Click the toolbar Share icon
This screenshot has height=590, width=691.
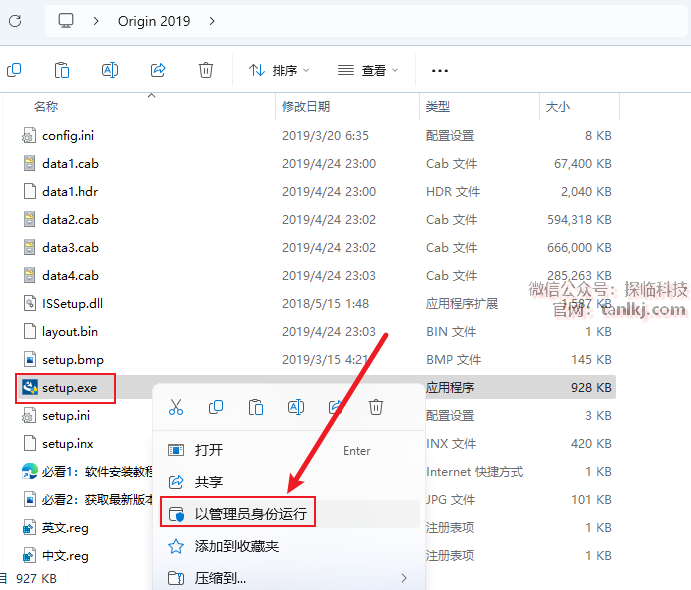click(158, 70)
